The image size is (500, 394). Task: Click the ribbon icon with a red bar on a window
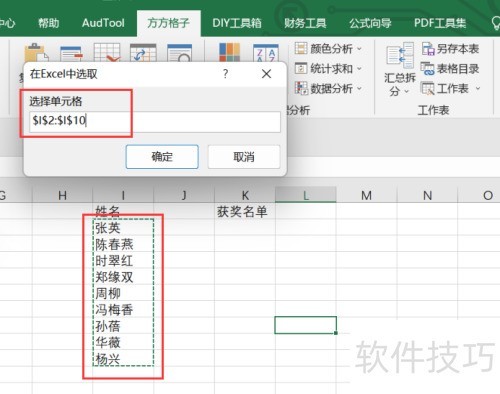(71, 53)
